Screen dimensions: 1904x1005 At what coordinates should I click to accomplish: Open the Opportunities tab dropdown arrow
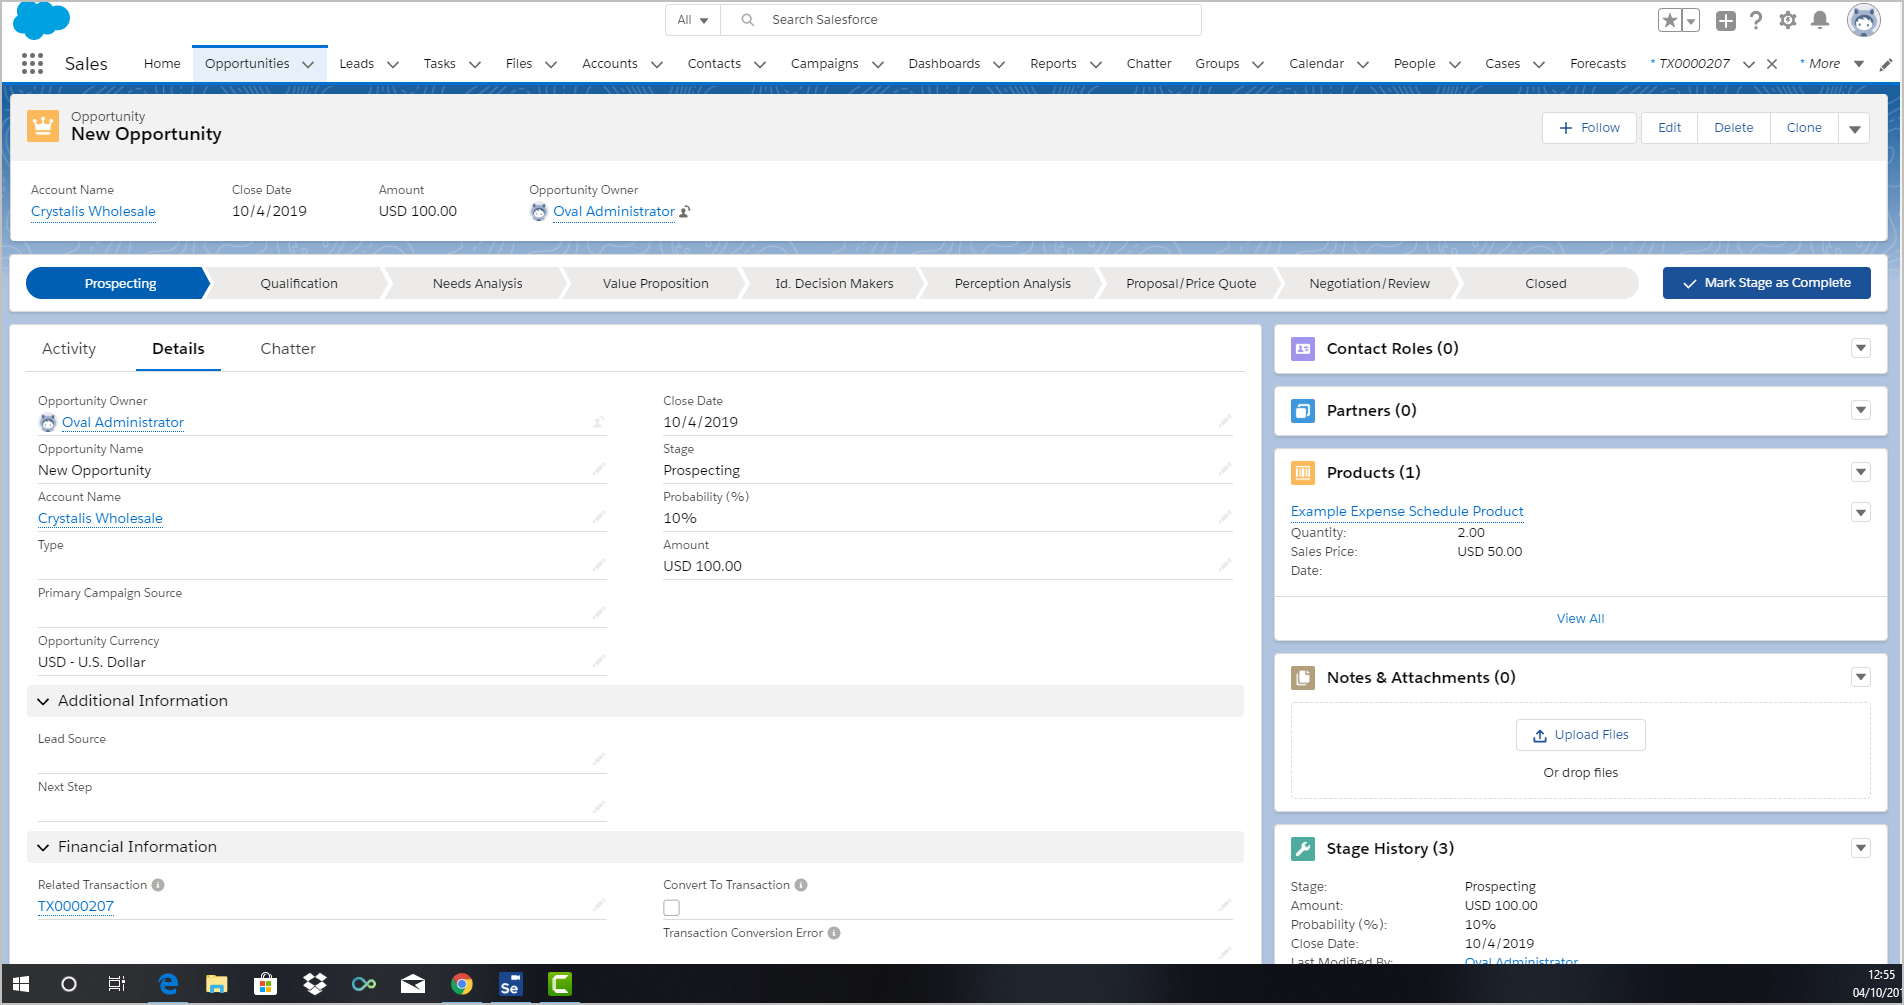point(308,64)
